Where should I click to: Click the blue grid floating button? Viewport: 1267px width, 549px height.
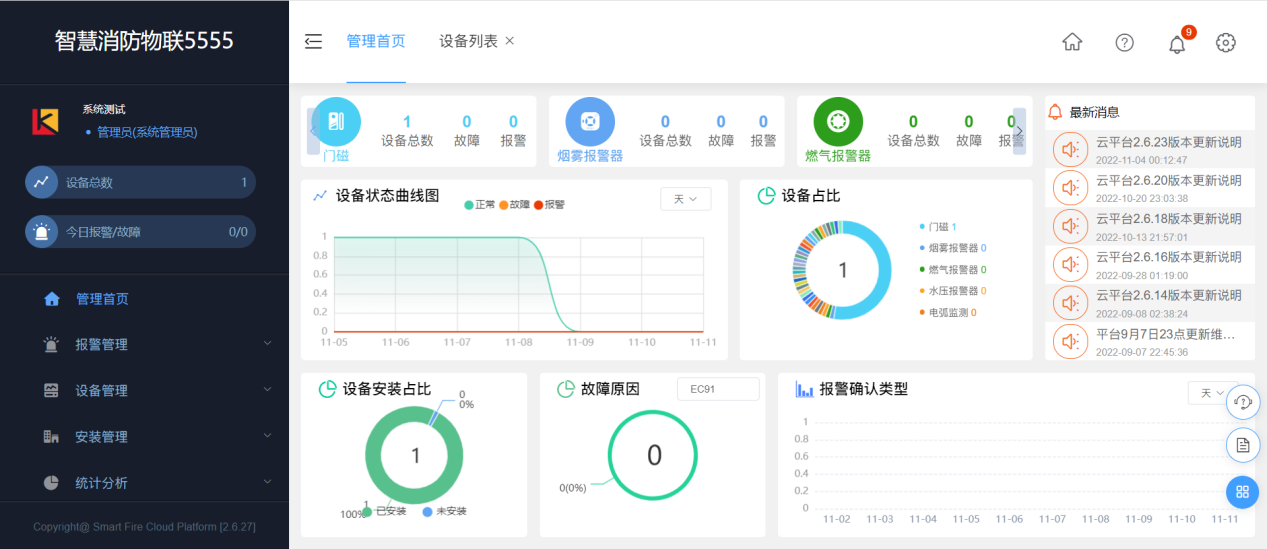tap(1242, 492)
